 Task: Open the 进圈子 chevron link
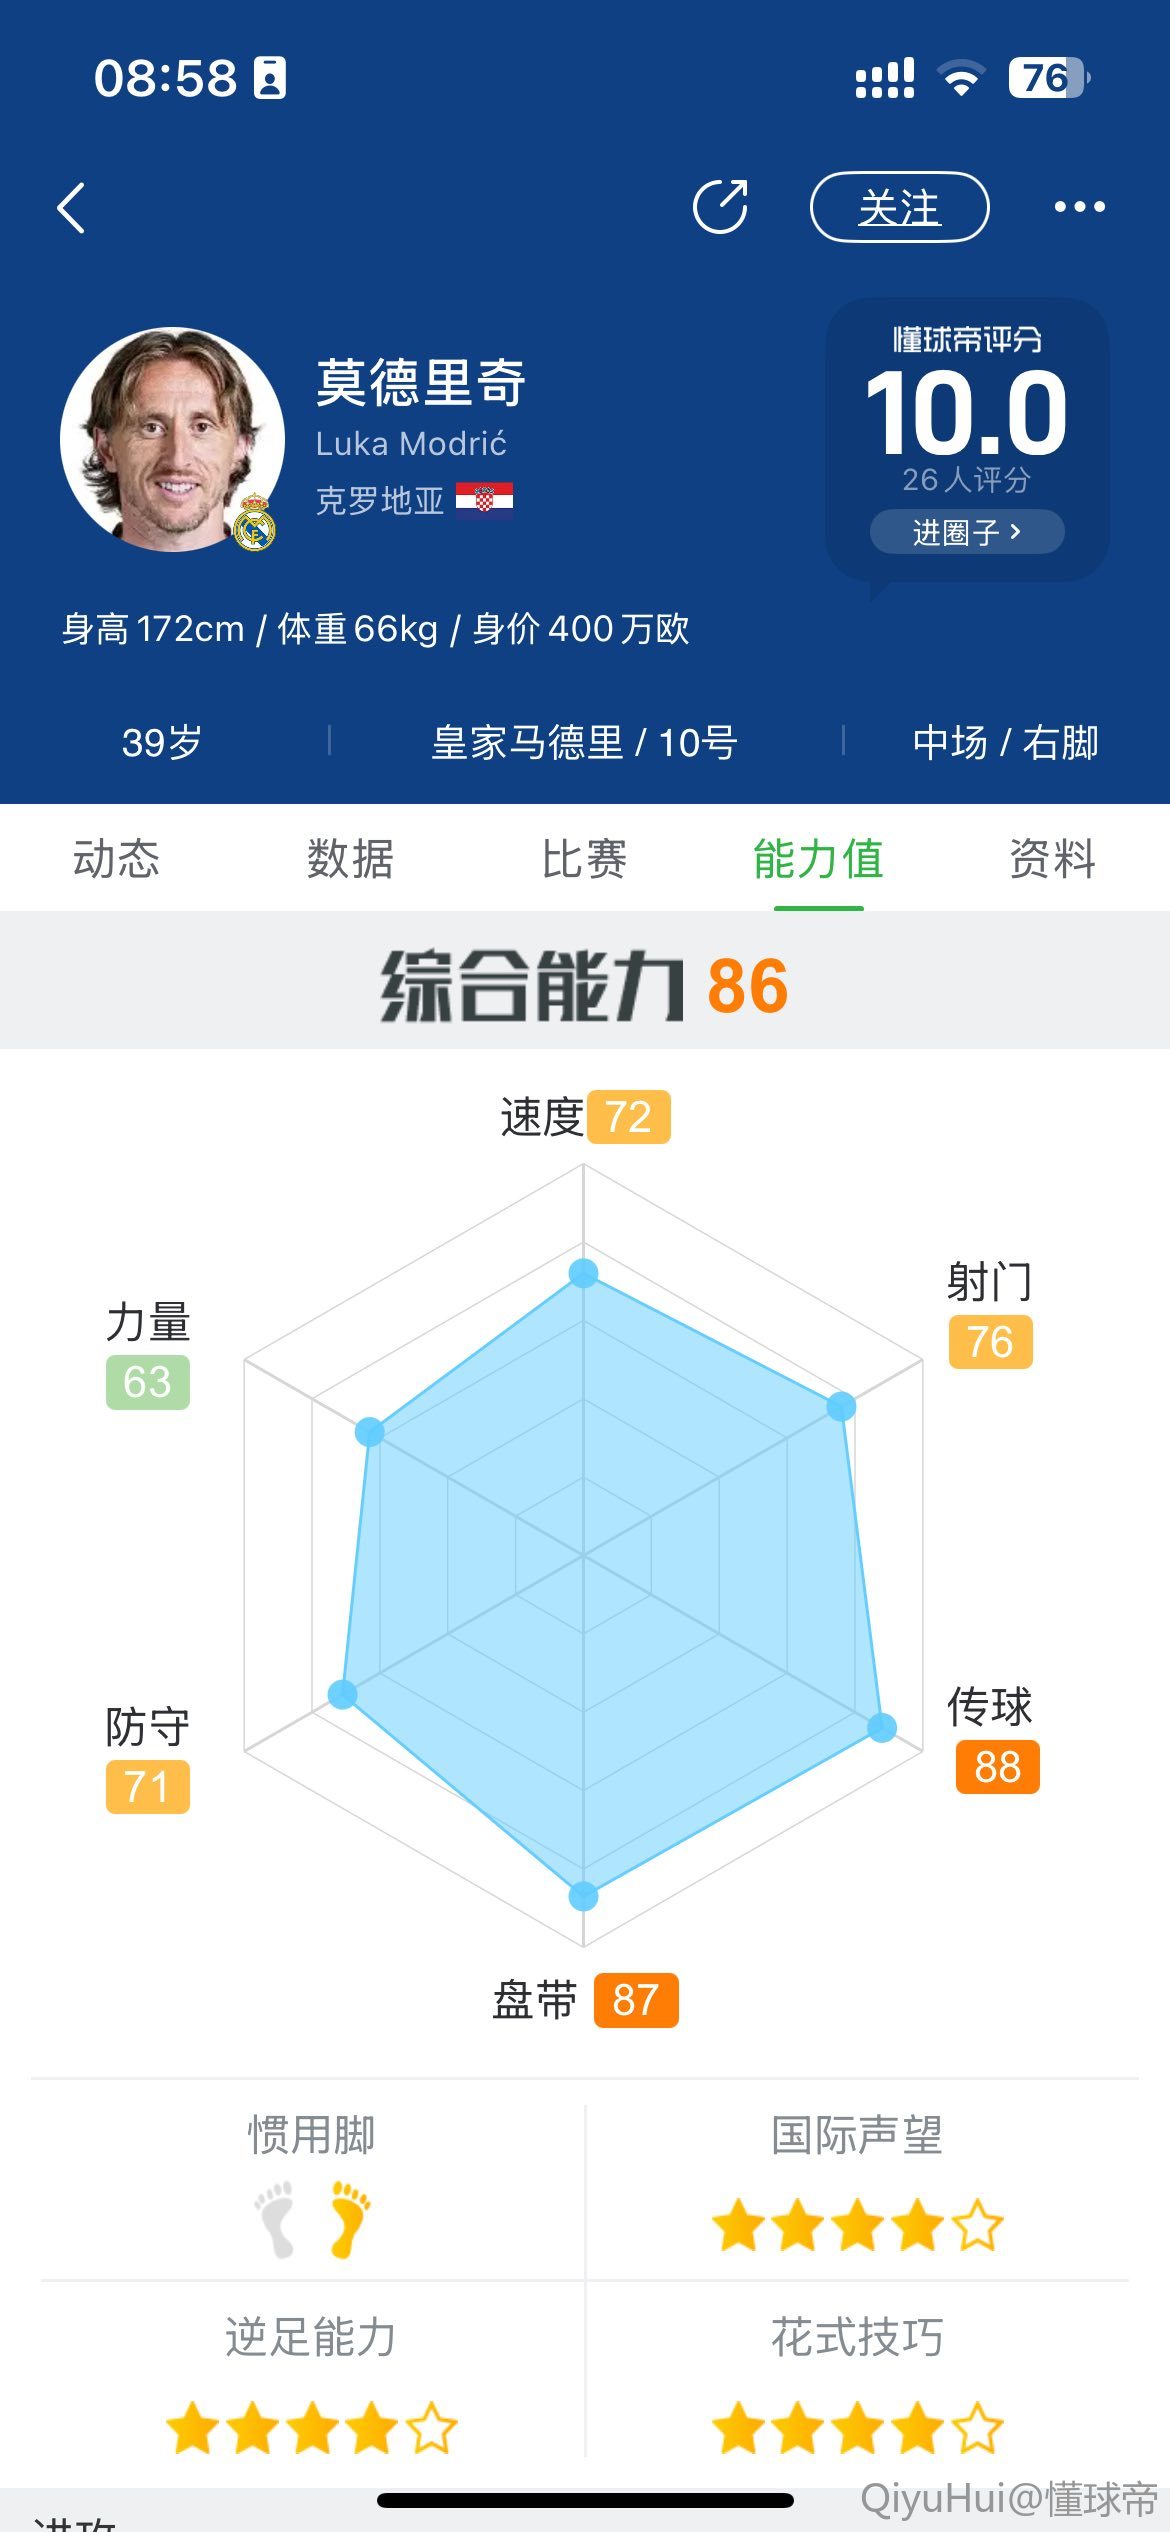coord(967,531)
